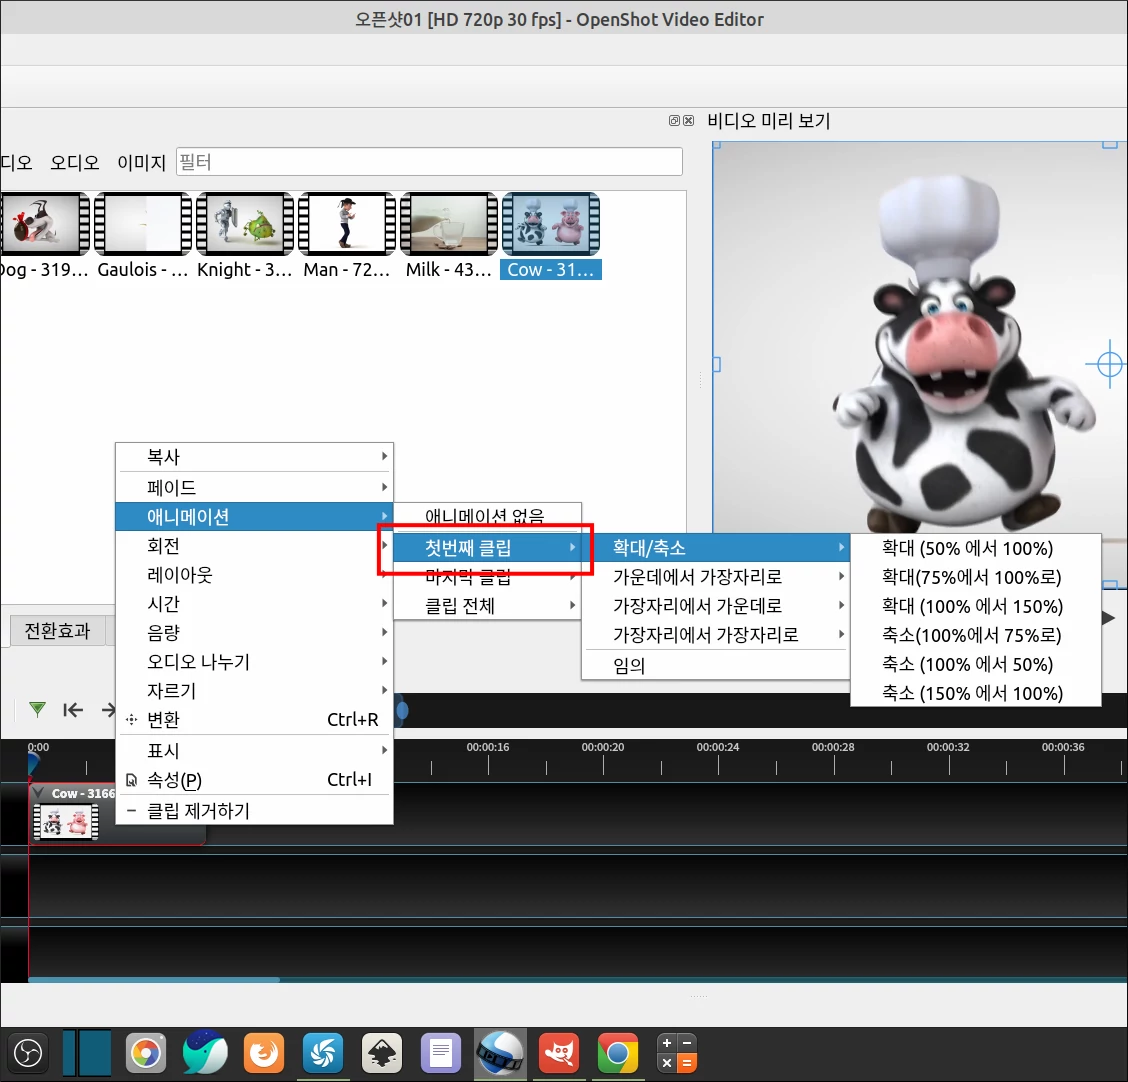Image resolution: width=1128 pixels, height=1082 pixels.
Task: Filter project files by 오디오
Action: (x=75, y=163)
